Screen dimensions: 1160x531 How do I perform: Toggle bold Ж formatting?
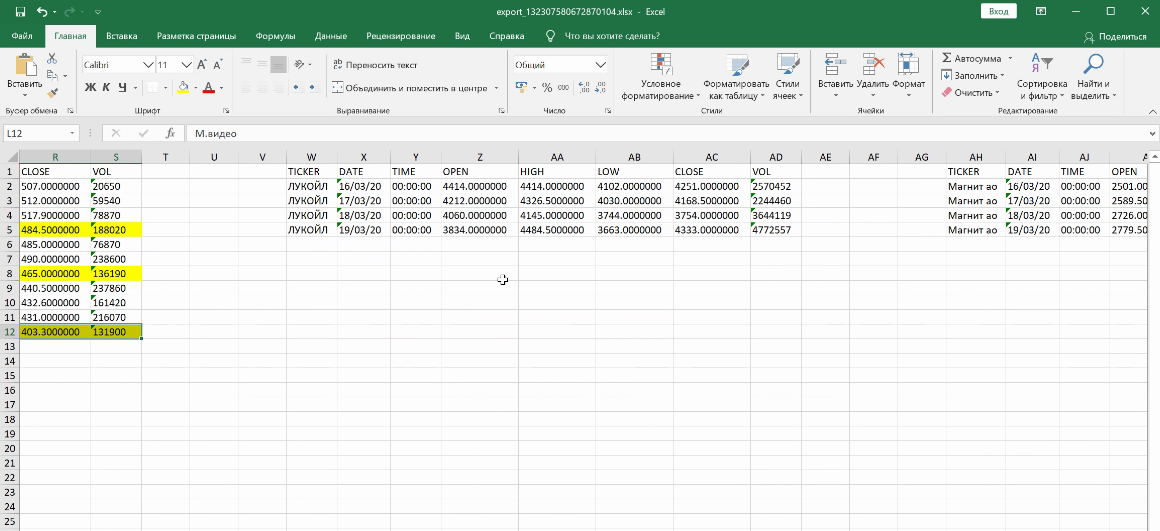90,88
